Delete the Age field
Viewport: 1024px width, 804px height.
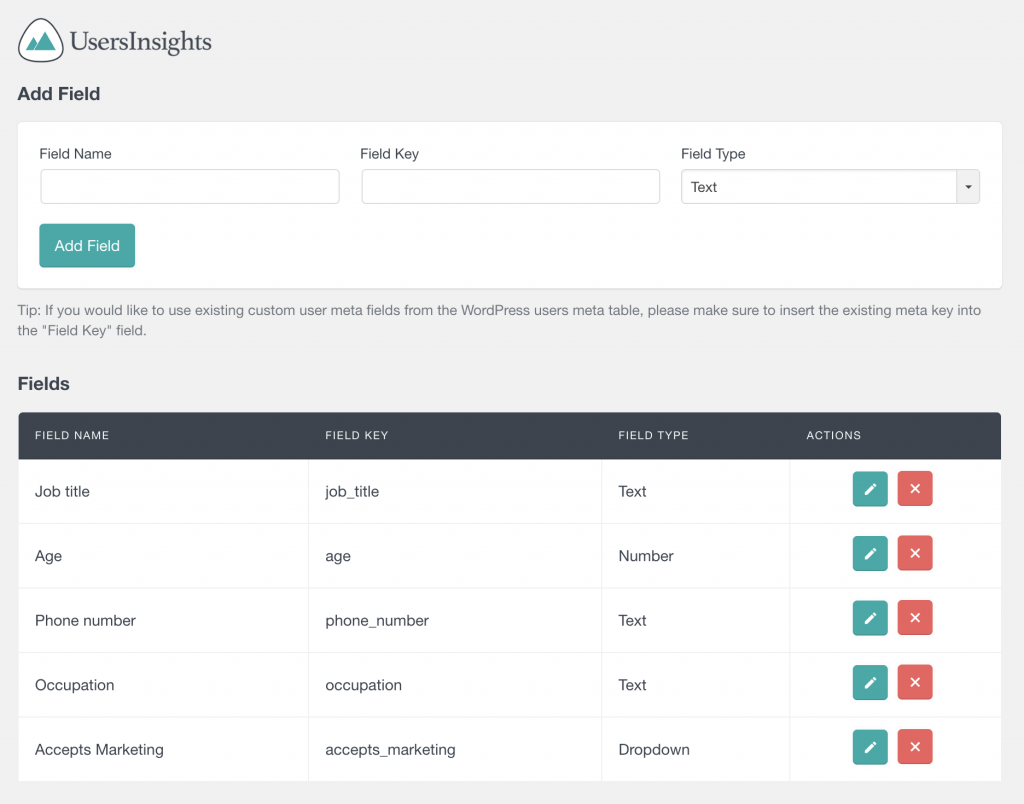(x=914, y=553)
